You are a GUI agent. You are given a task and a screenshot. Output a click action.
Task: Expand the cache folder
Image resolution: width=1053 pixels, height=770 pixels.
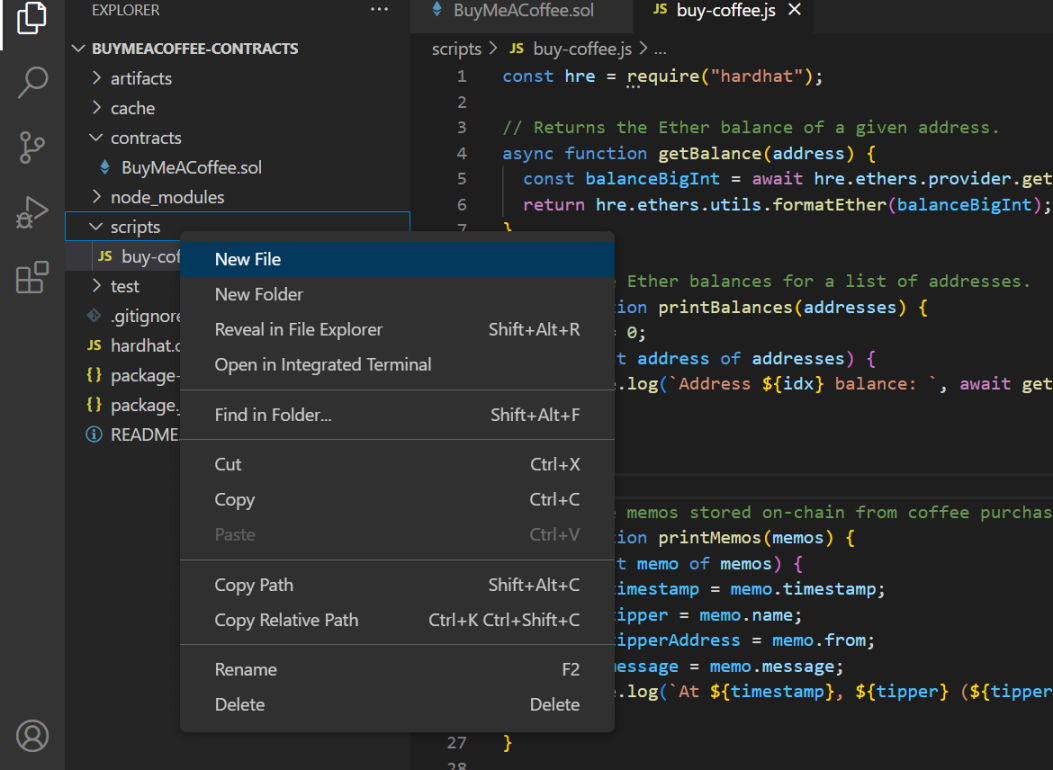coord(132,108)
